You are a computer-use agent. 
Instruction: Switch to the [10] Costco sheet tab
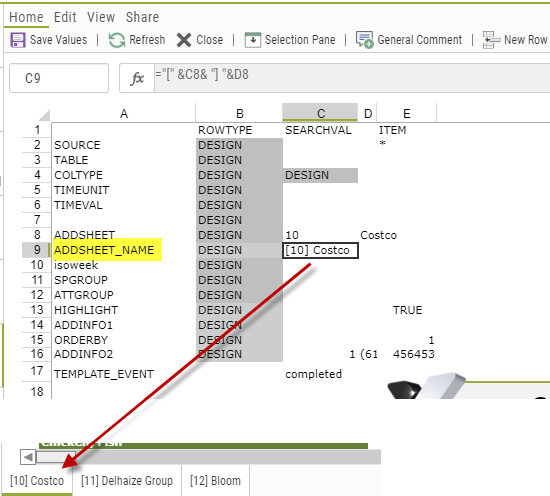[x=37, y=481]
